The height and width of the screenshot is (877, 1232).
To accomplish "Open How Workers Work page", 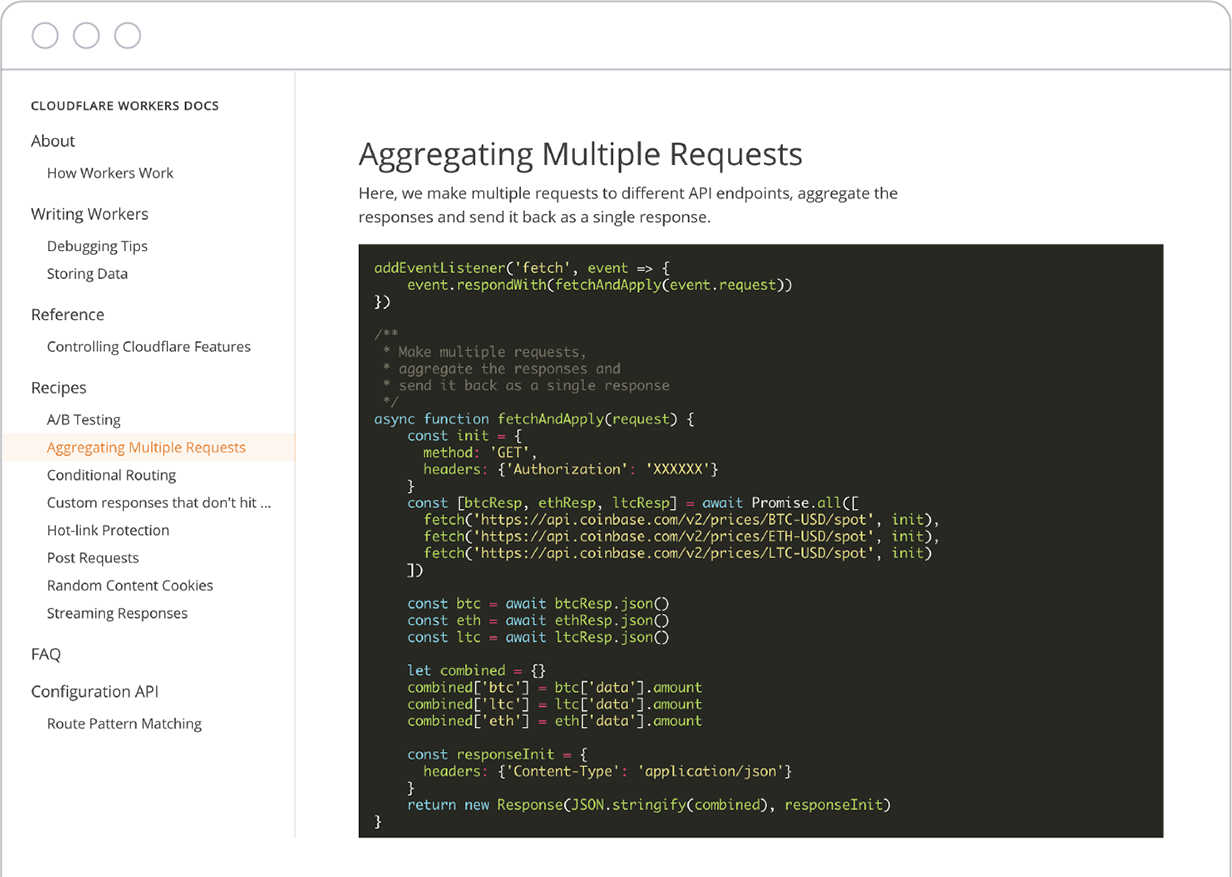I will 110,173.
